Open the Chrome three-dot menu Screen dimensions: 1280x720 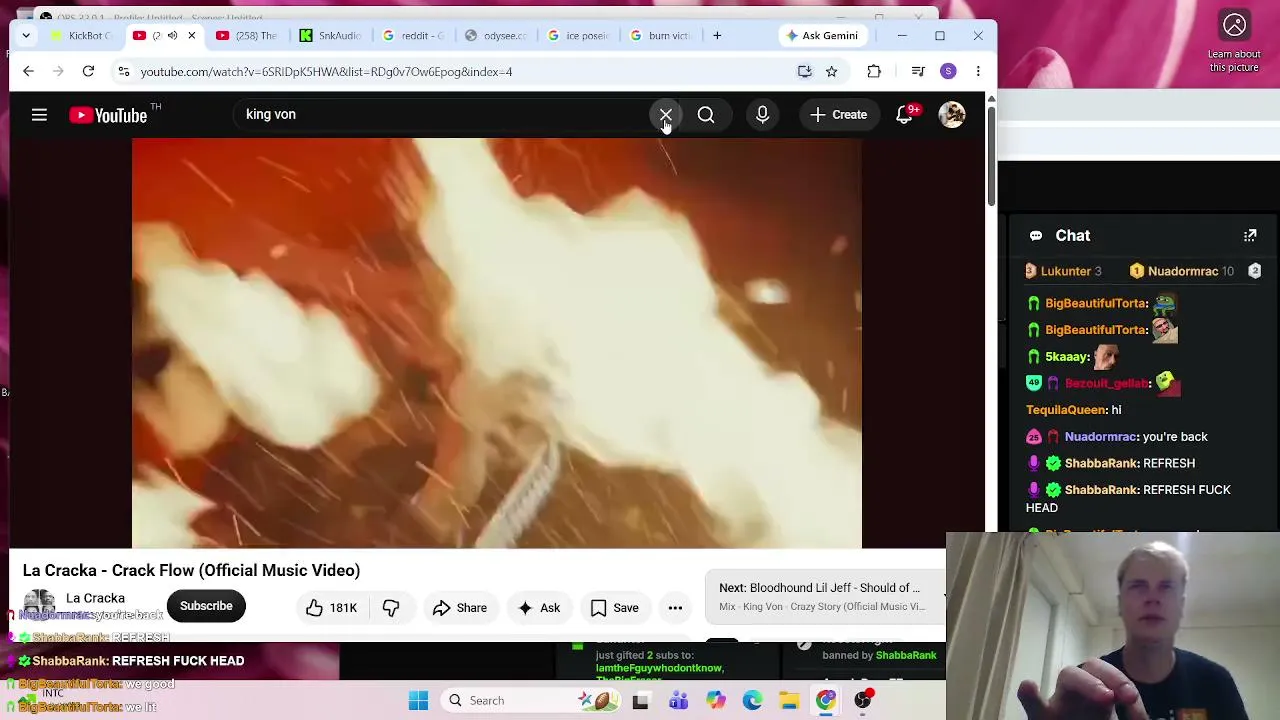click(978, 71)
